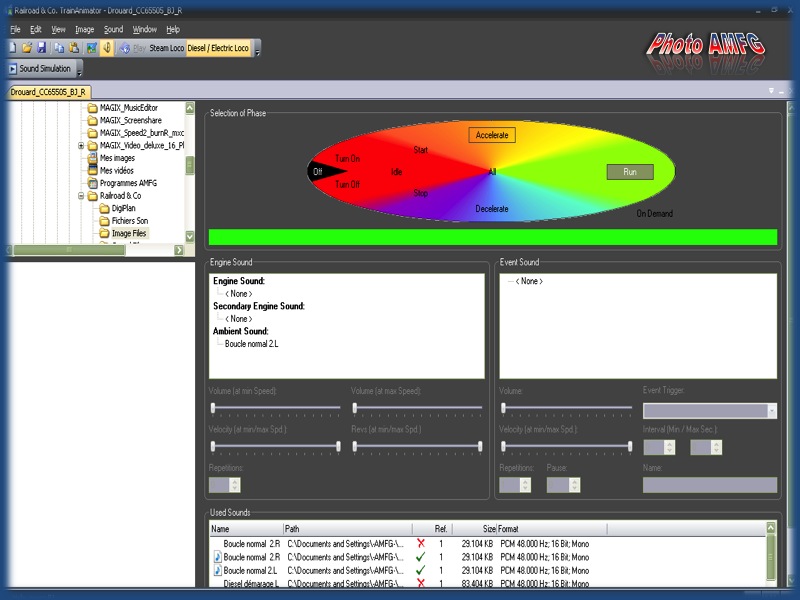Select the Stop phase
Viewport: 800px width, 600px height.
pos(420,193)
